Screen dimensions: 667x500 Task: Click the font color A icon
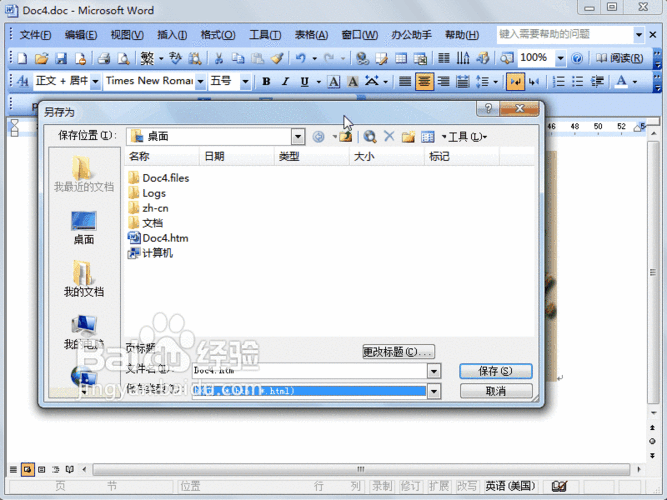click(624, 81)
